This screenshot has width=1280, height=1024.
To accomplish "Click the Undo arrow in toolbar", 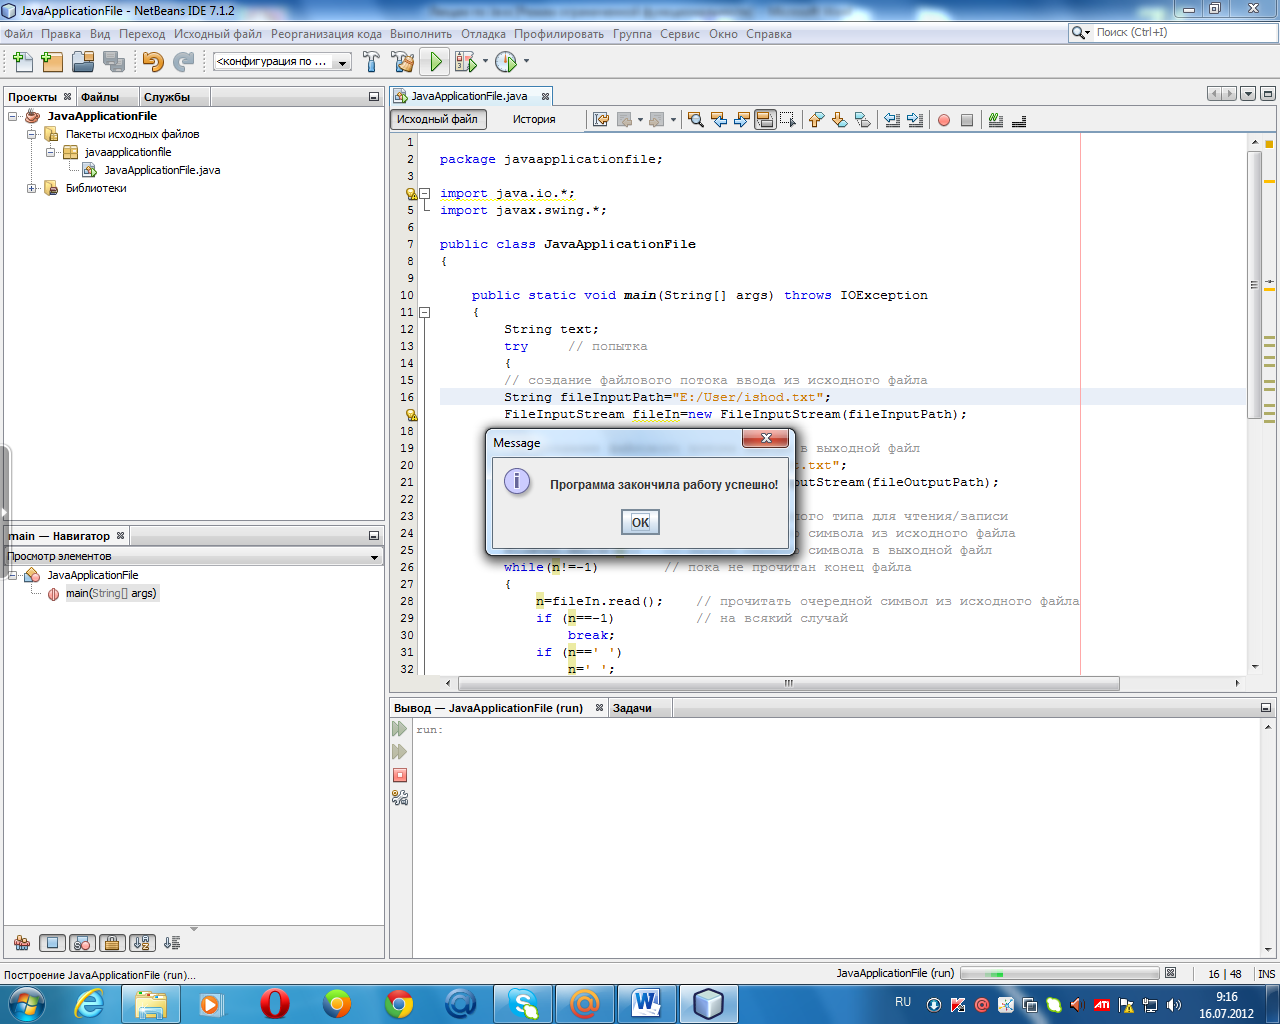I will 152,62.
